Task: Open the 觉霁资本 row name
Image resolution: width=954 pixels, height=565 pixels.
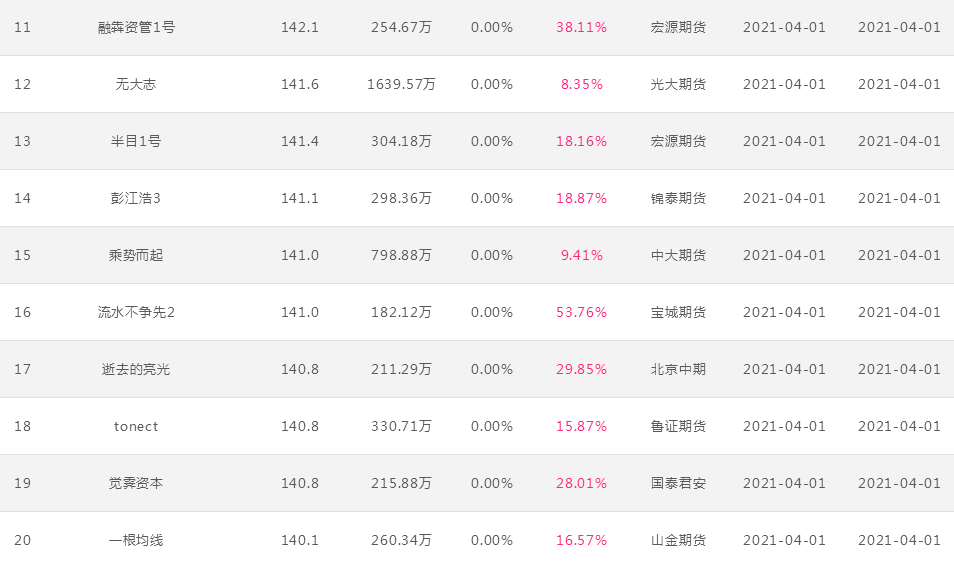Action: (x=136, y=483)
